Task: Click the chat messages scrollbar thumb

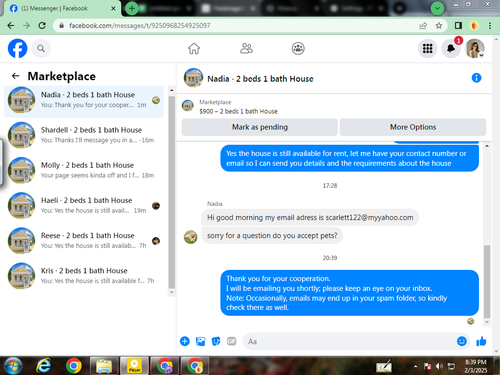Action: (x=487, y=282)
